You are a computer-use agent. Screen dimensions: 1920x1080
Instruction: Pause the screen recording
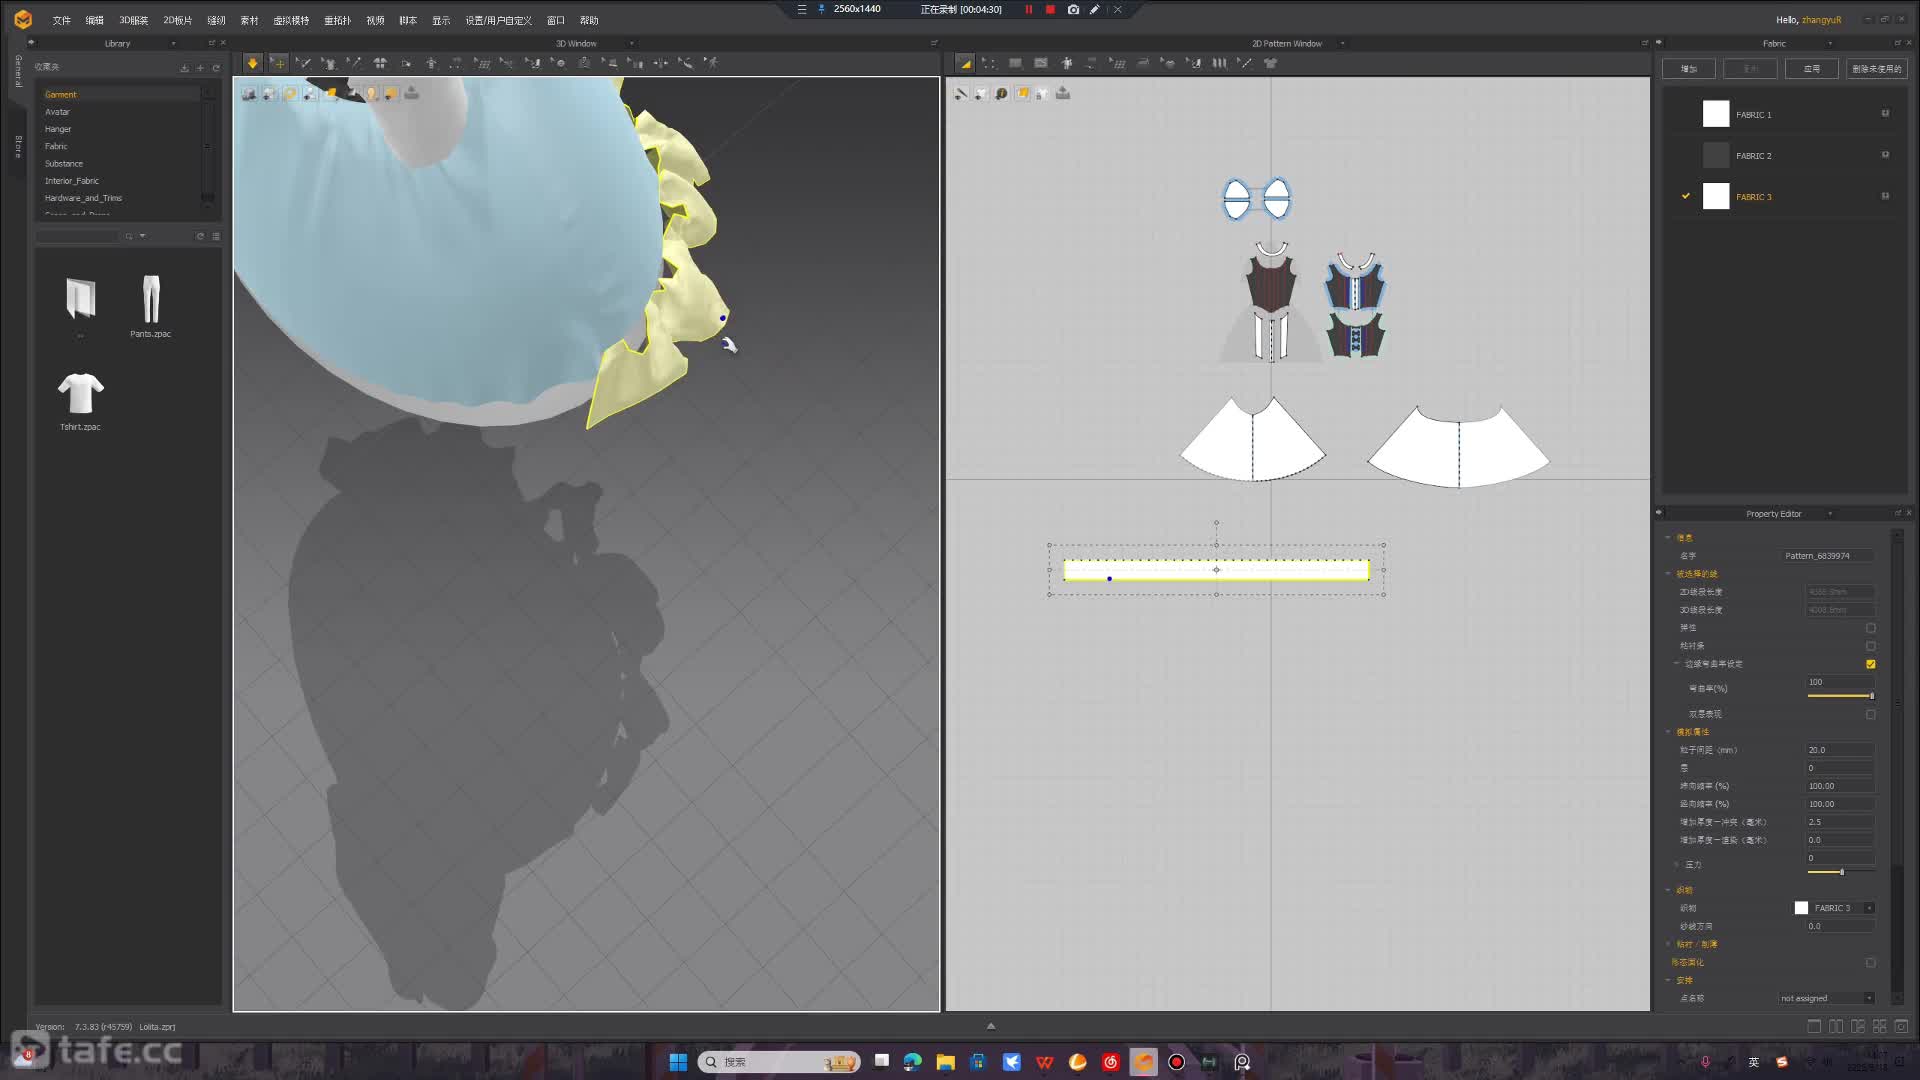pyautogui.click(x=1028, y=9)
